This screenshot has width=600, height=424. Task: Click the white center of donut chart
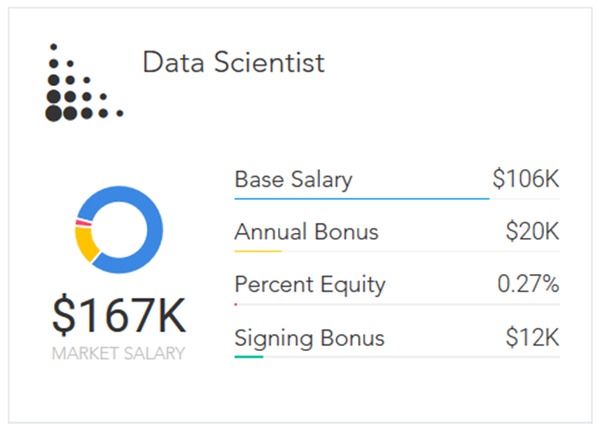pyautogui.click(x=119, y=230)
